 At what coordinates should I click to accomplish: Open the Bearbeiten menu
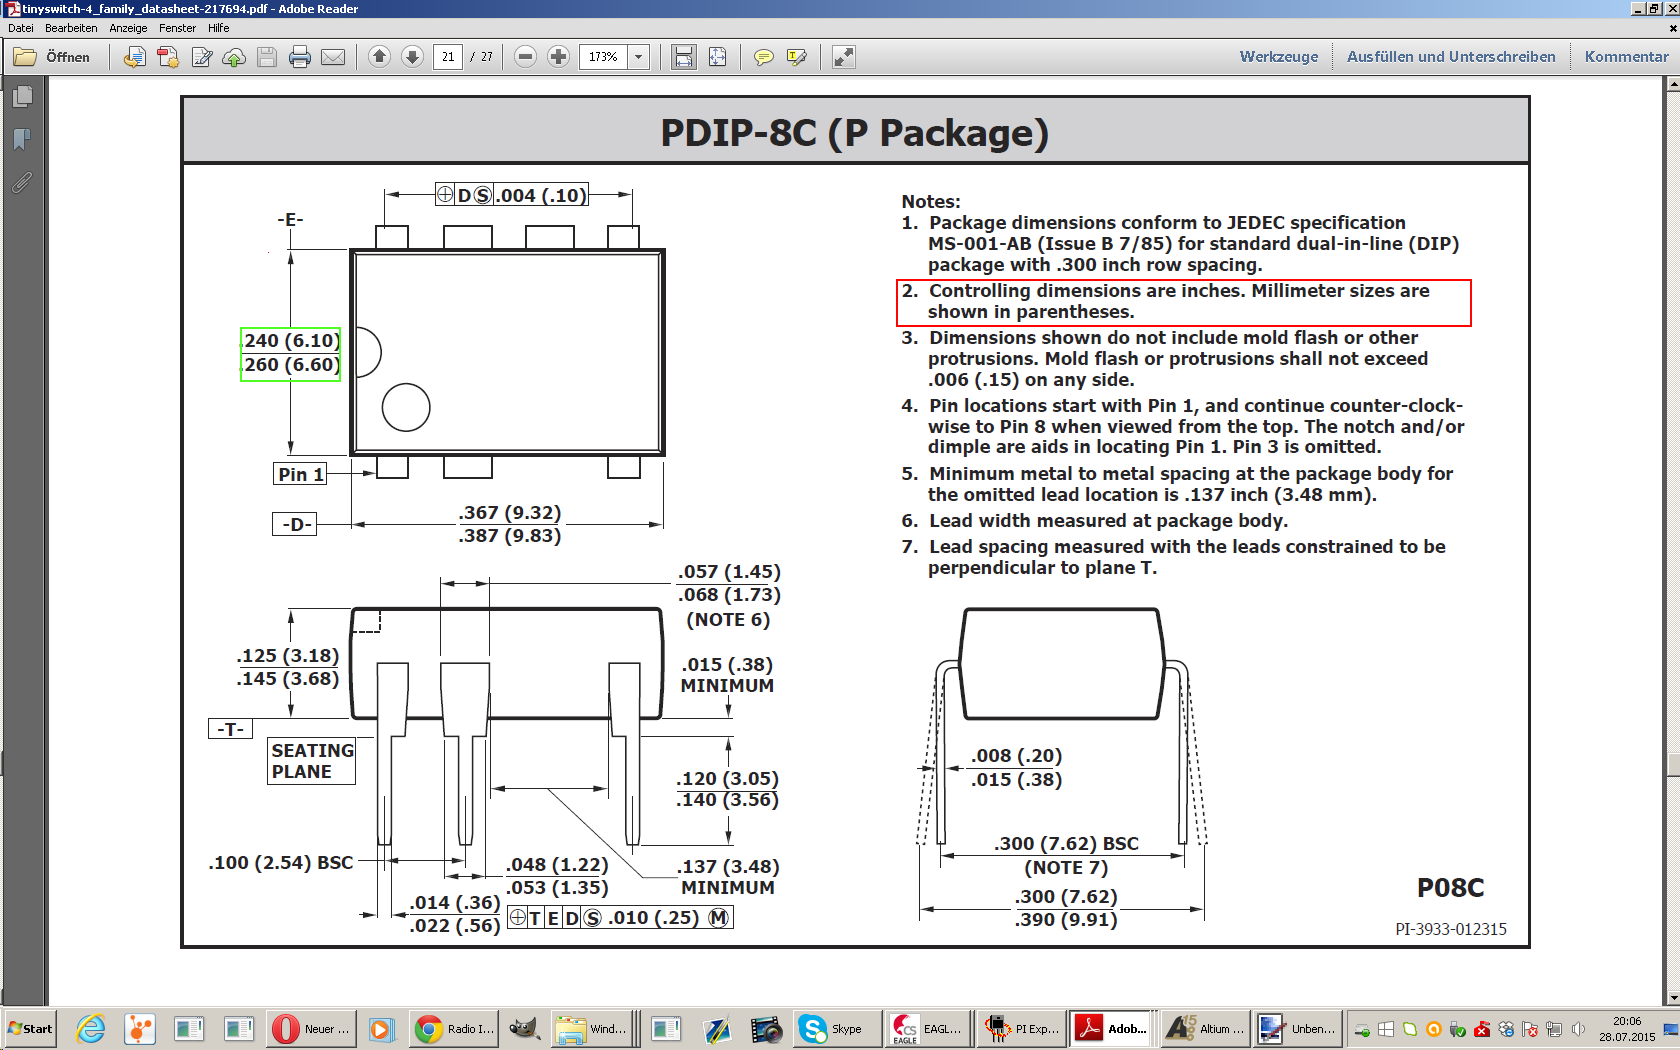pyautogui.click(x=71, y=28)
